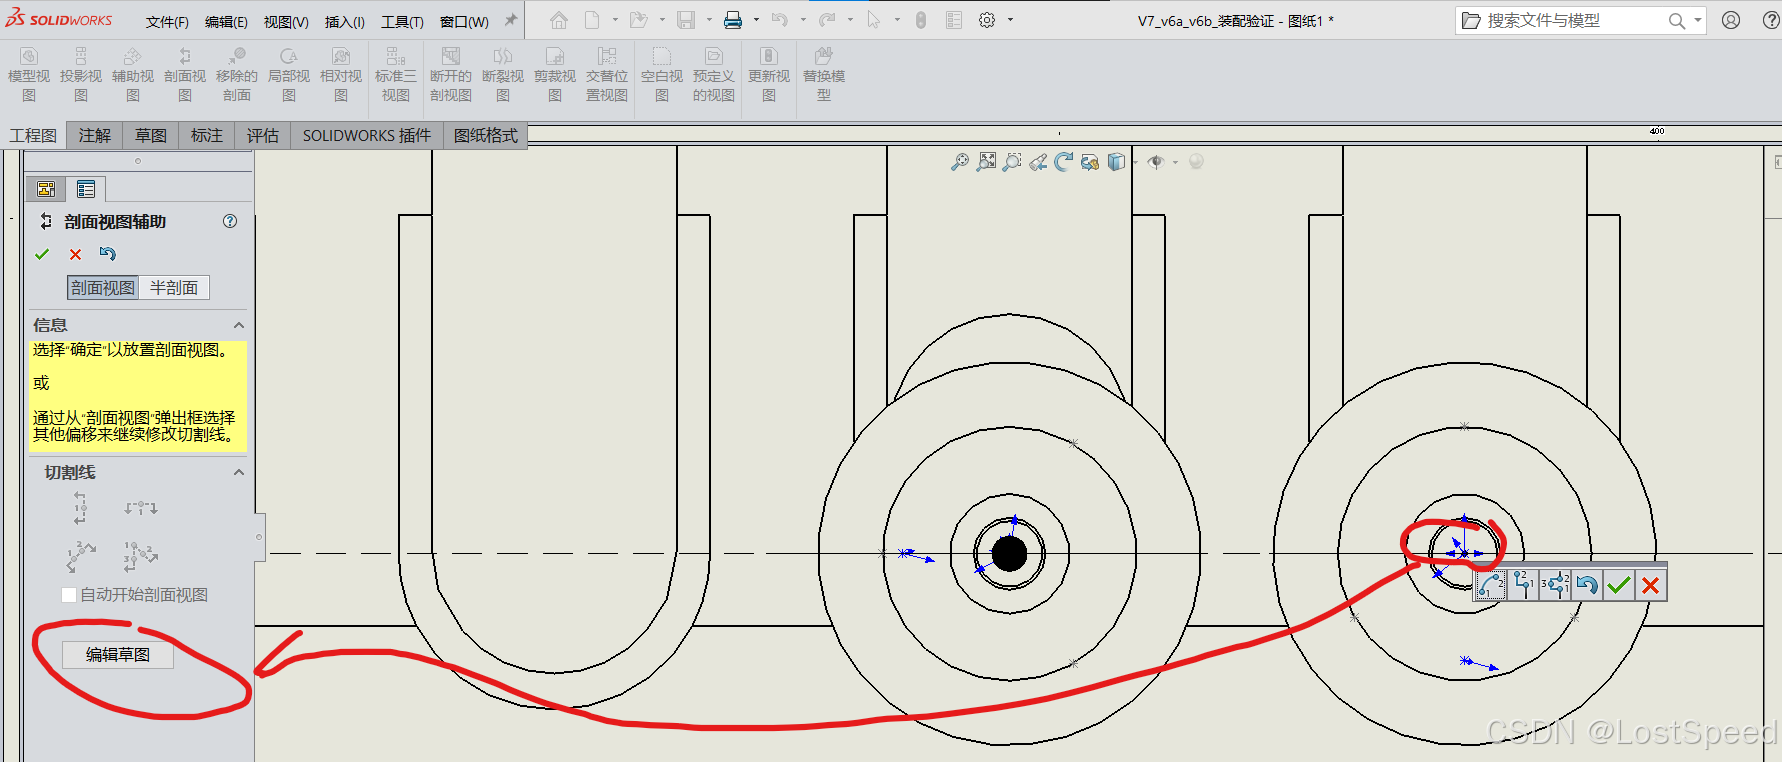
Task: Click the Edit Sketch (编辑草图) button
Action: tap(118, 655)
